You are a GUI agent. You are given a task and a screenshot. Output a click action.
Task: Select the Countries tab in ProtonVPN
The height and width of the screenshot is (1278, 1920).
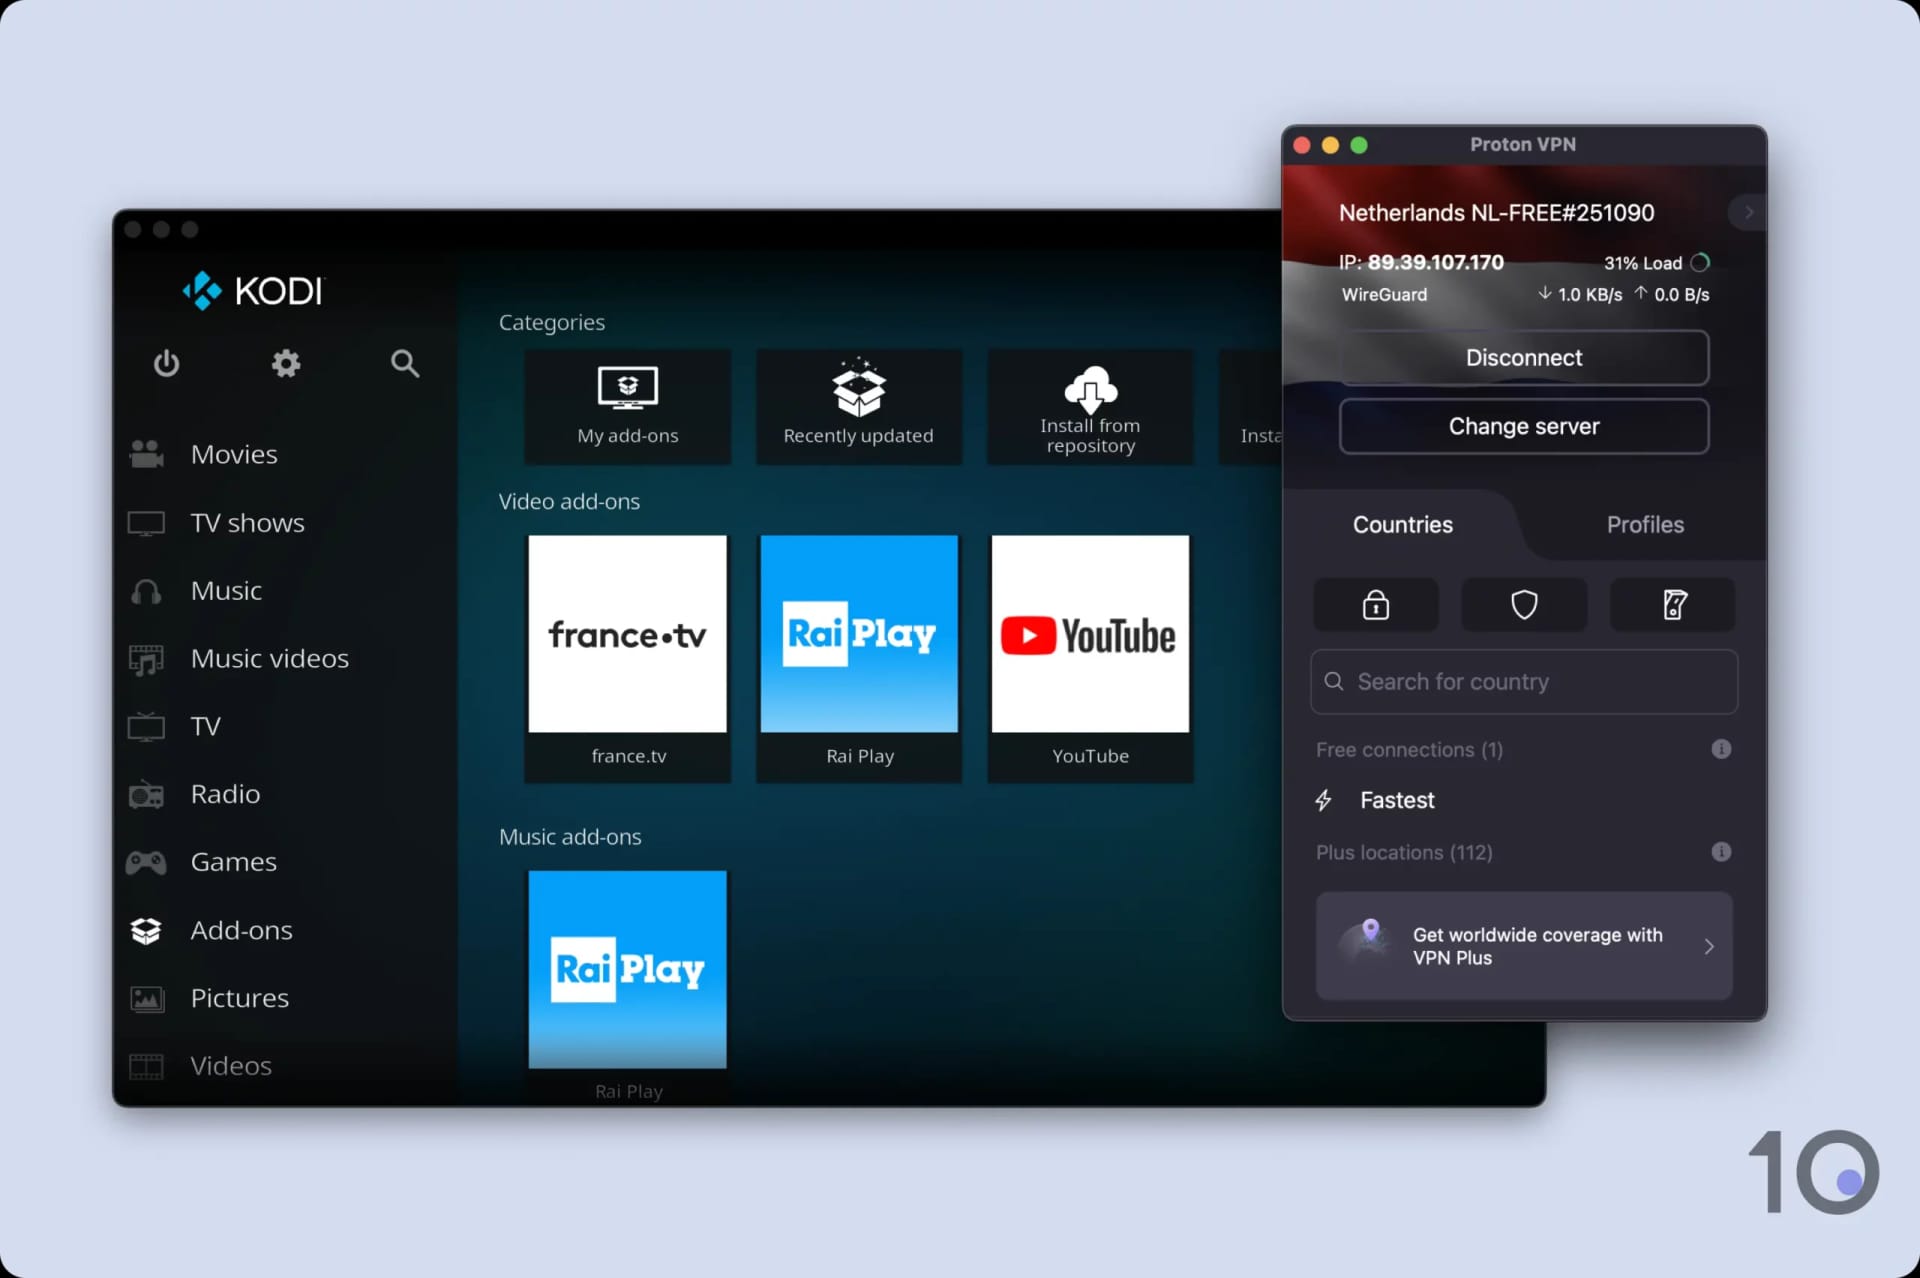[1402, 523]
